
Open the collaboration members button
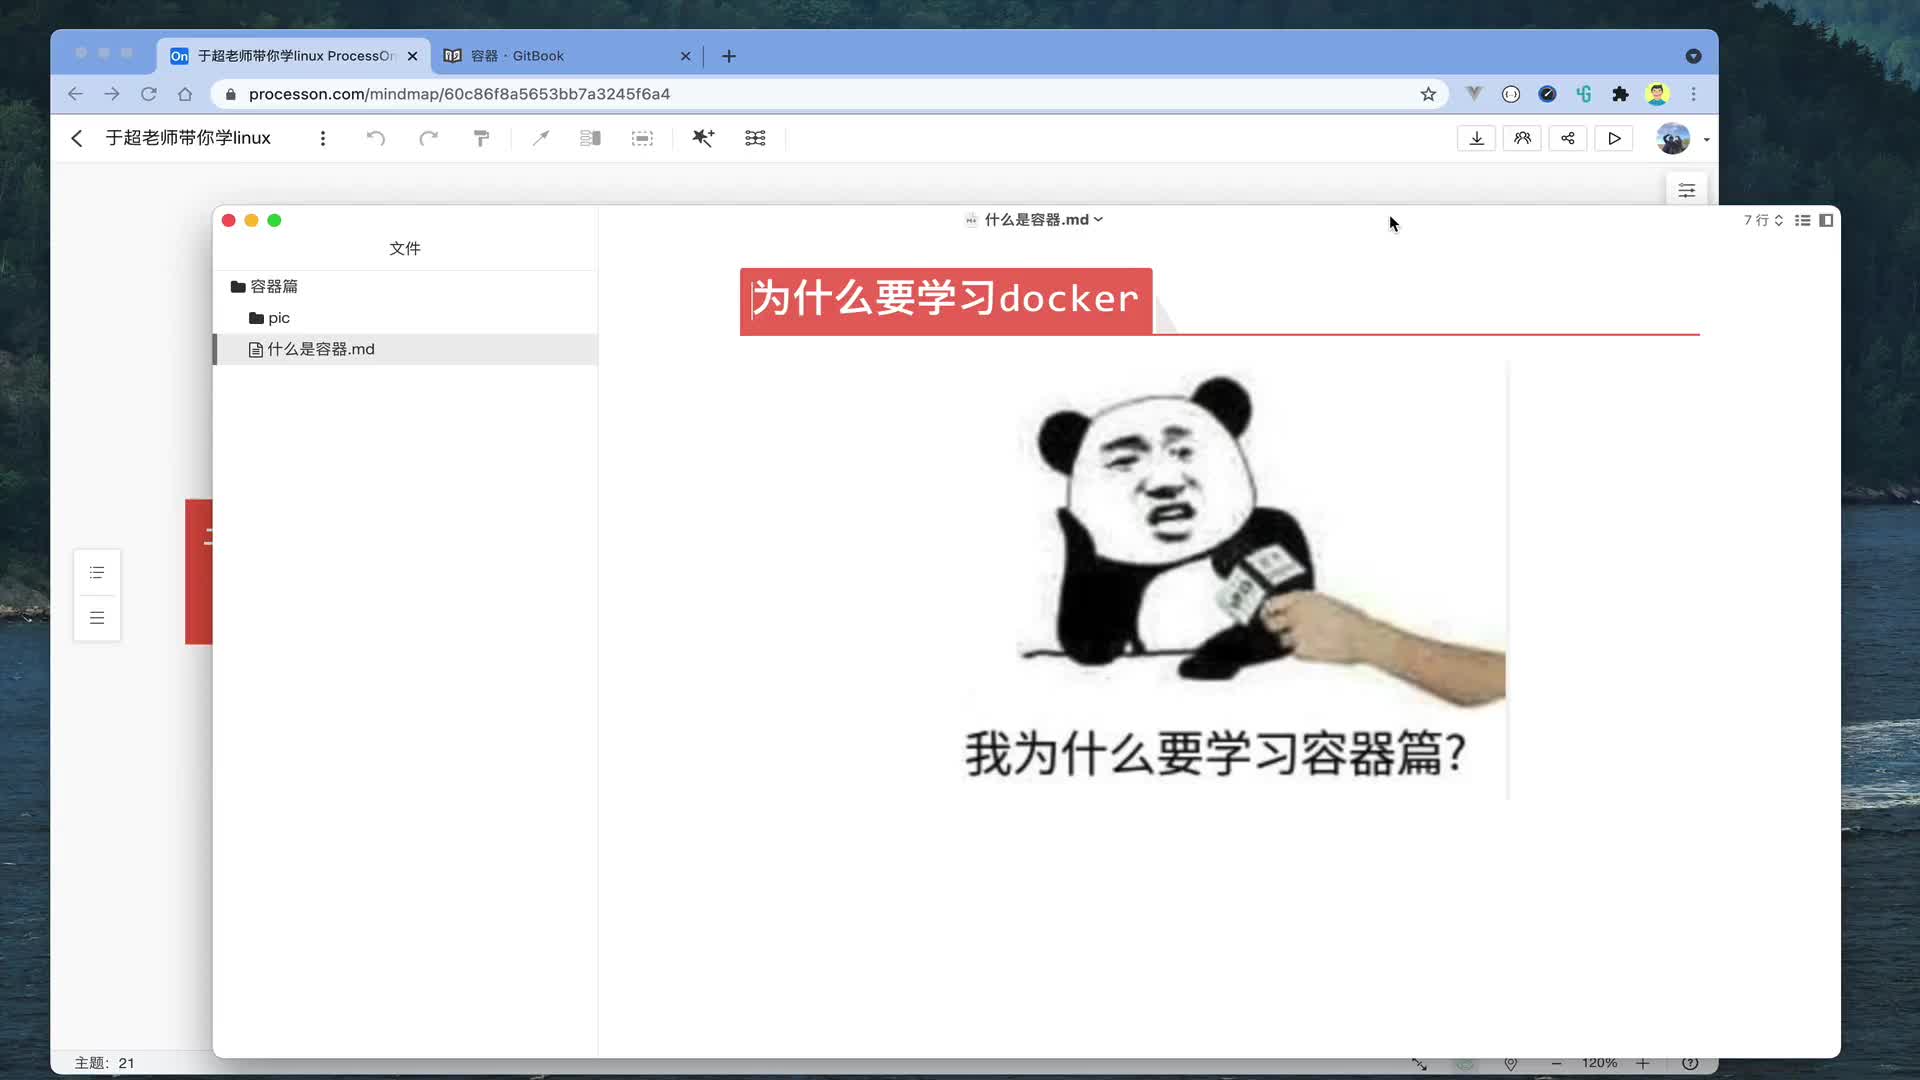tap(1522, 138)
